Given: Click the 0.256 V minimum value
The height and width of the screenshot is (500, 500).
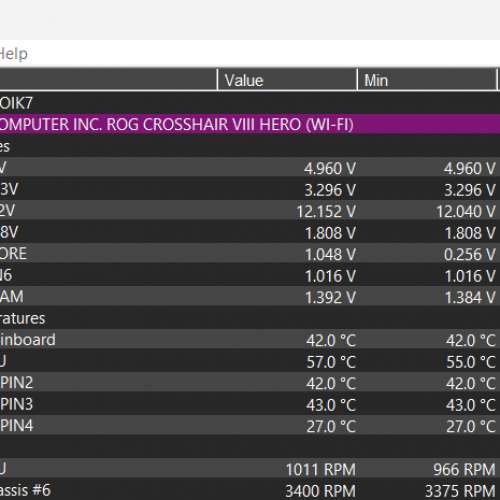Looking at the screenshot, I should point(469,255).
